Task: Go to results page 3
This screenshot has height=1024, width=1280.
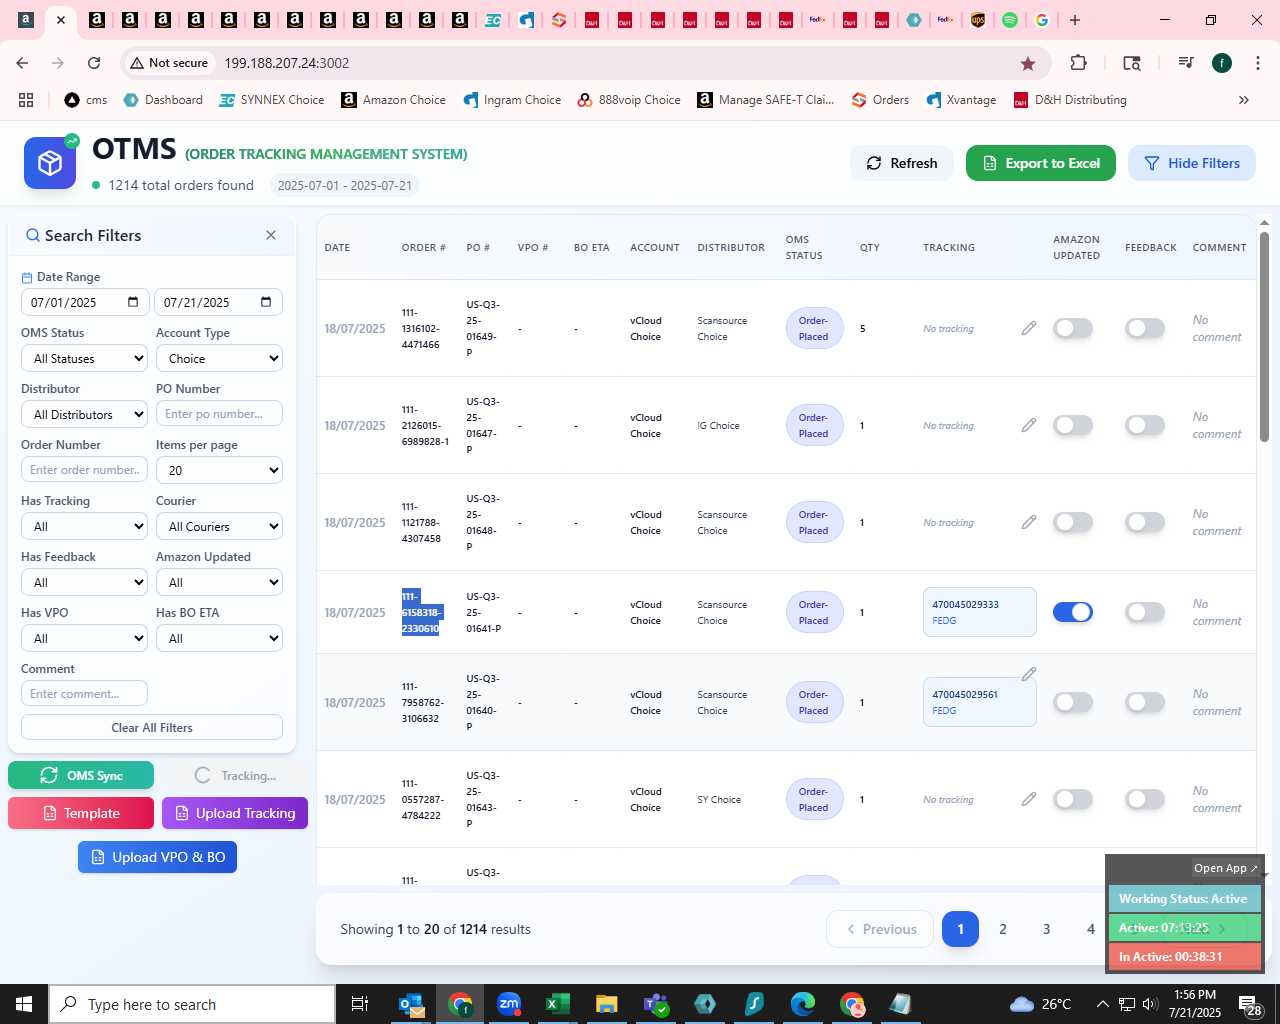Action: point(1047,929)
